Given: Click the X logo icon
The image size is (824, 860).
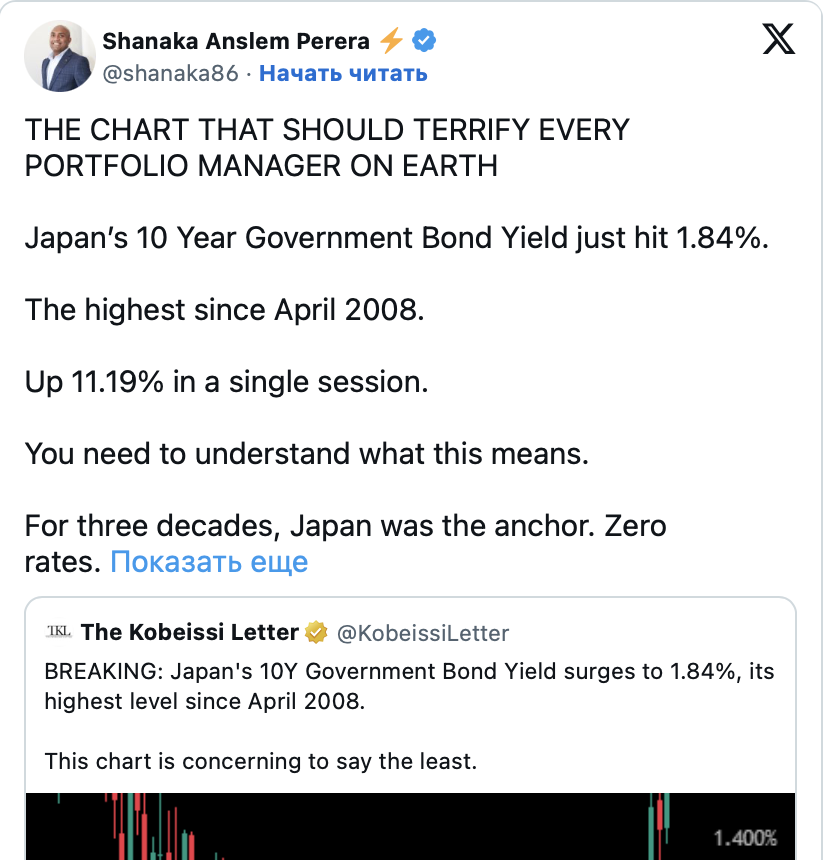Looking at the screenshot, I should click(779, 41).
